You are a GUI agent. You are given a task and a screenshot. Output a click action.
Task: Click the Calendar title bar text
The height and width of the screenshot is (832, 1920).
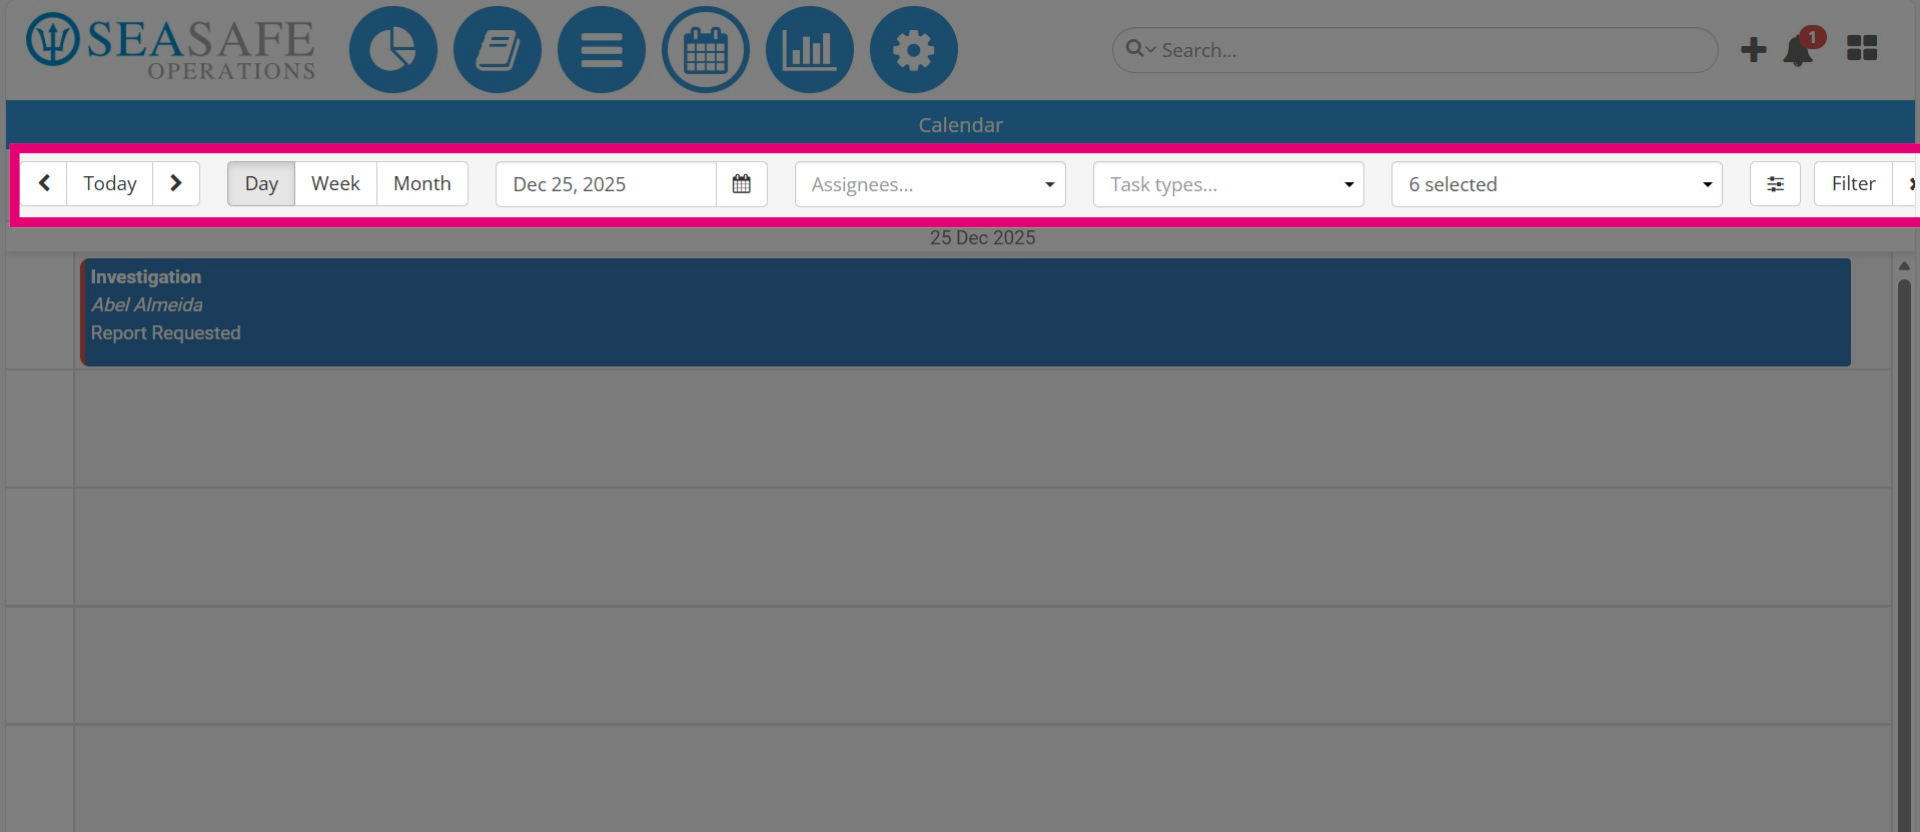[960, 125]
